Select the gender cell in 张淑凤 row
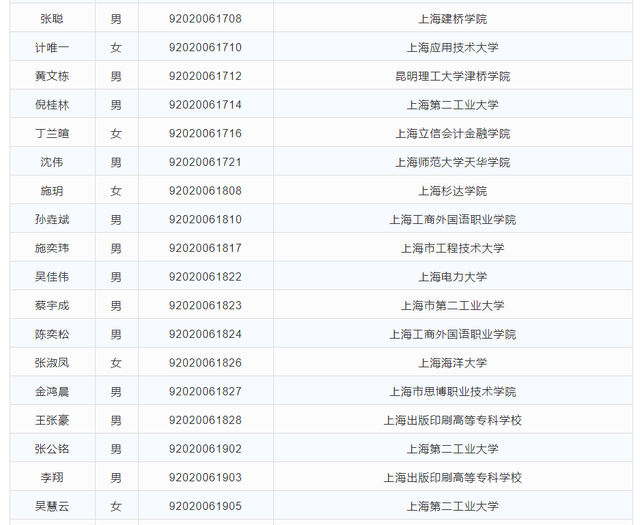This screenshot has height=525, width=640. pos(116,363)
